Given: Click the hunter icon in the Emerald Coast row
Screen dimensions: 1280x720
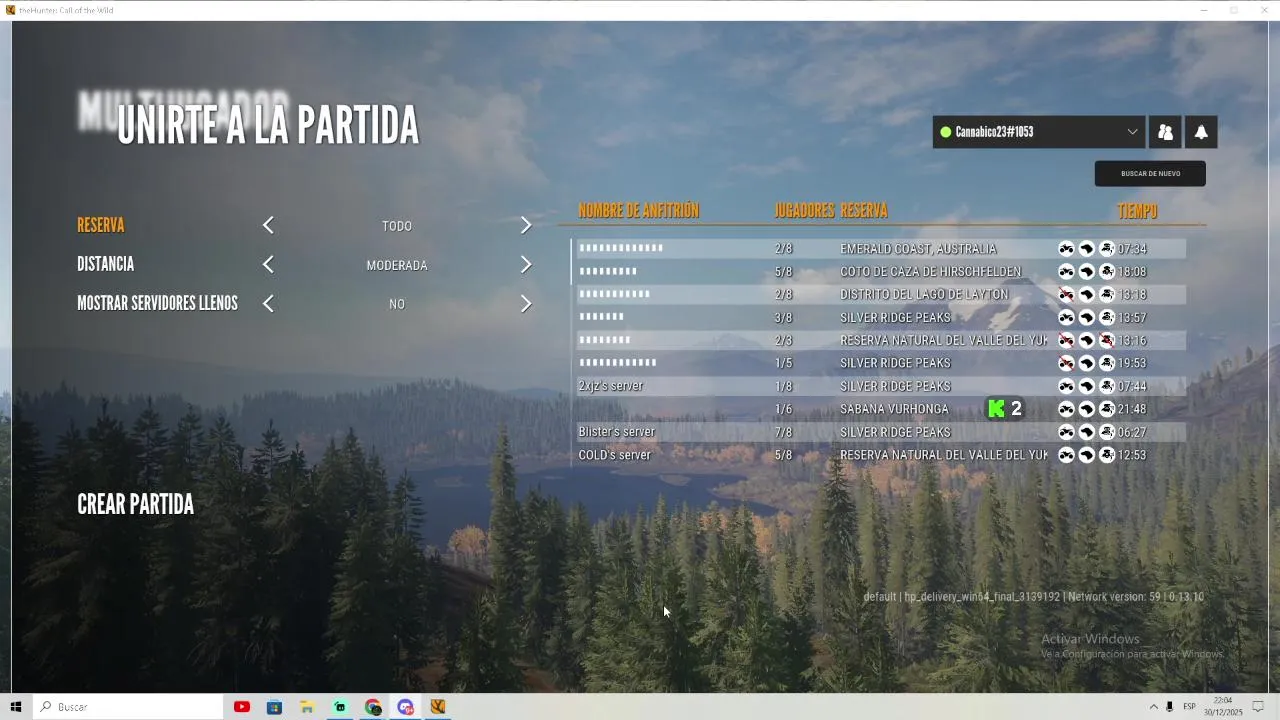Looking at the screenshot, I should coord(1106,249).
